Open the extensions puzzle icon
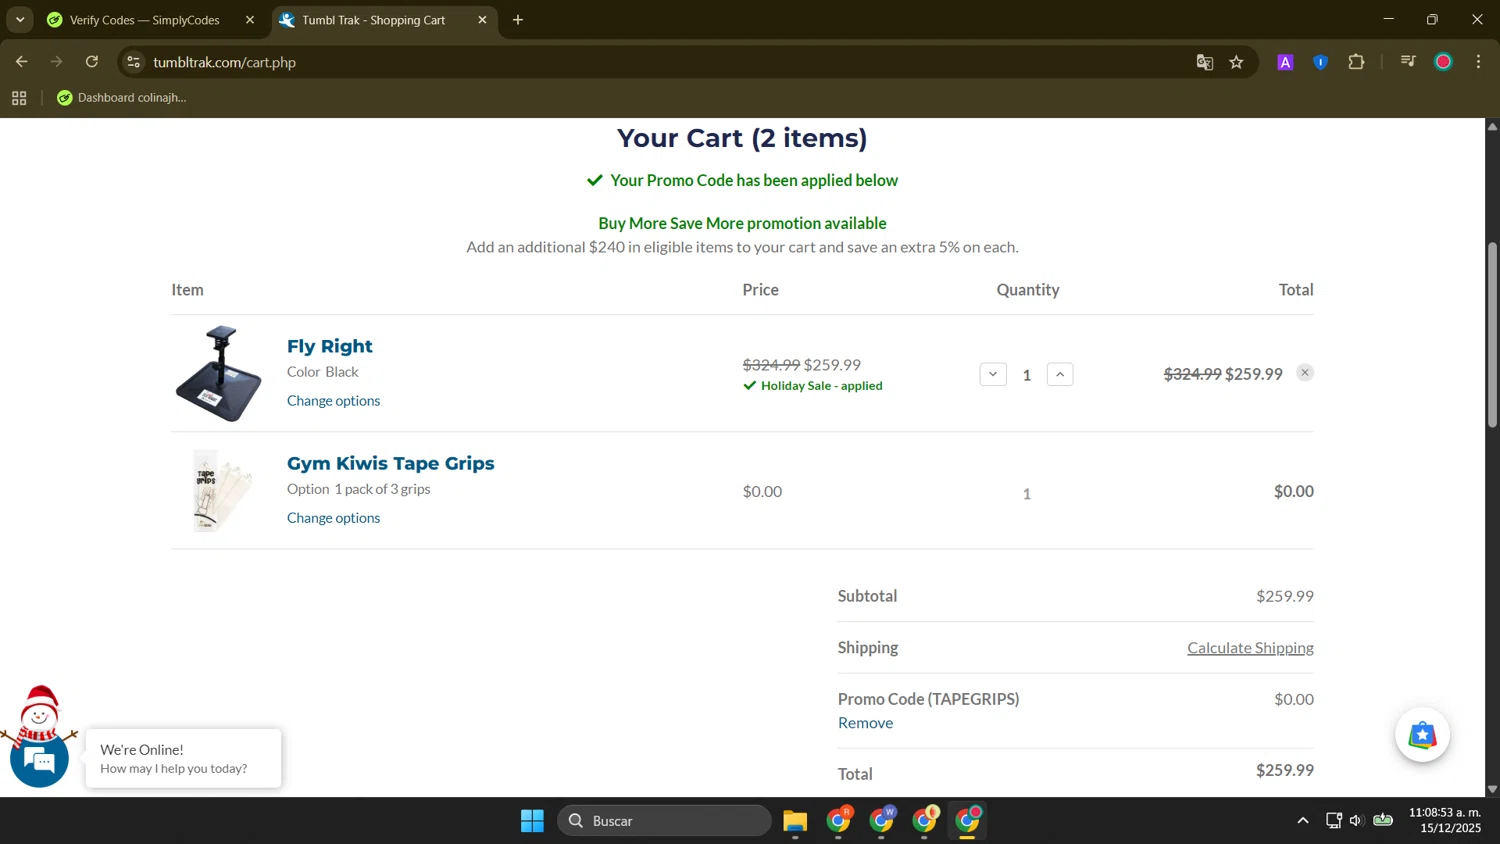This screenshot has height=844, width=1500. pos(1357,62)
